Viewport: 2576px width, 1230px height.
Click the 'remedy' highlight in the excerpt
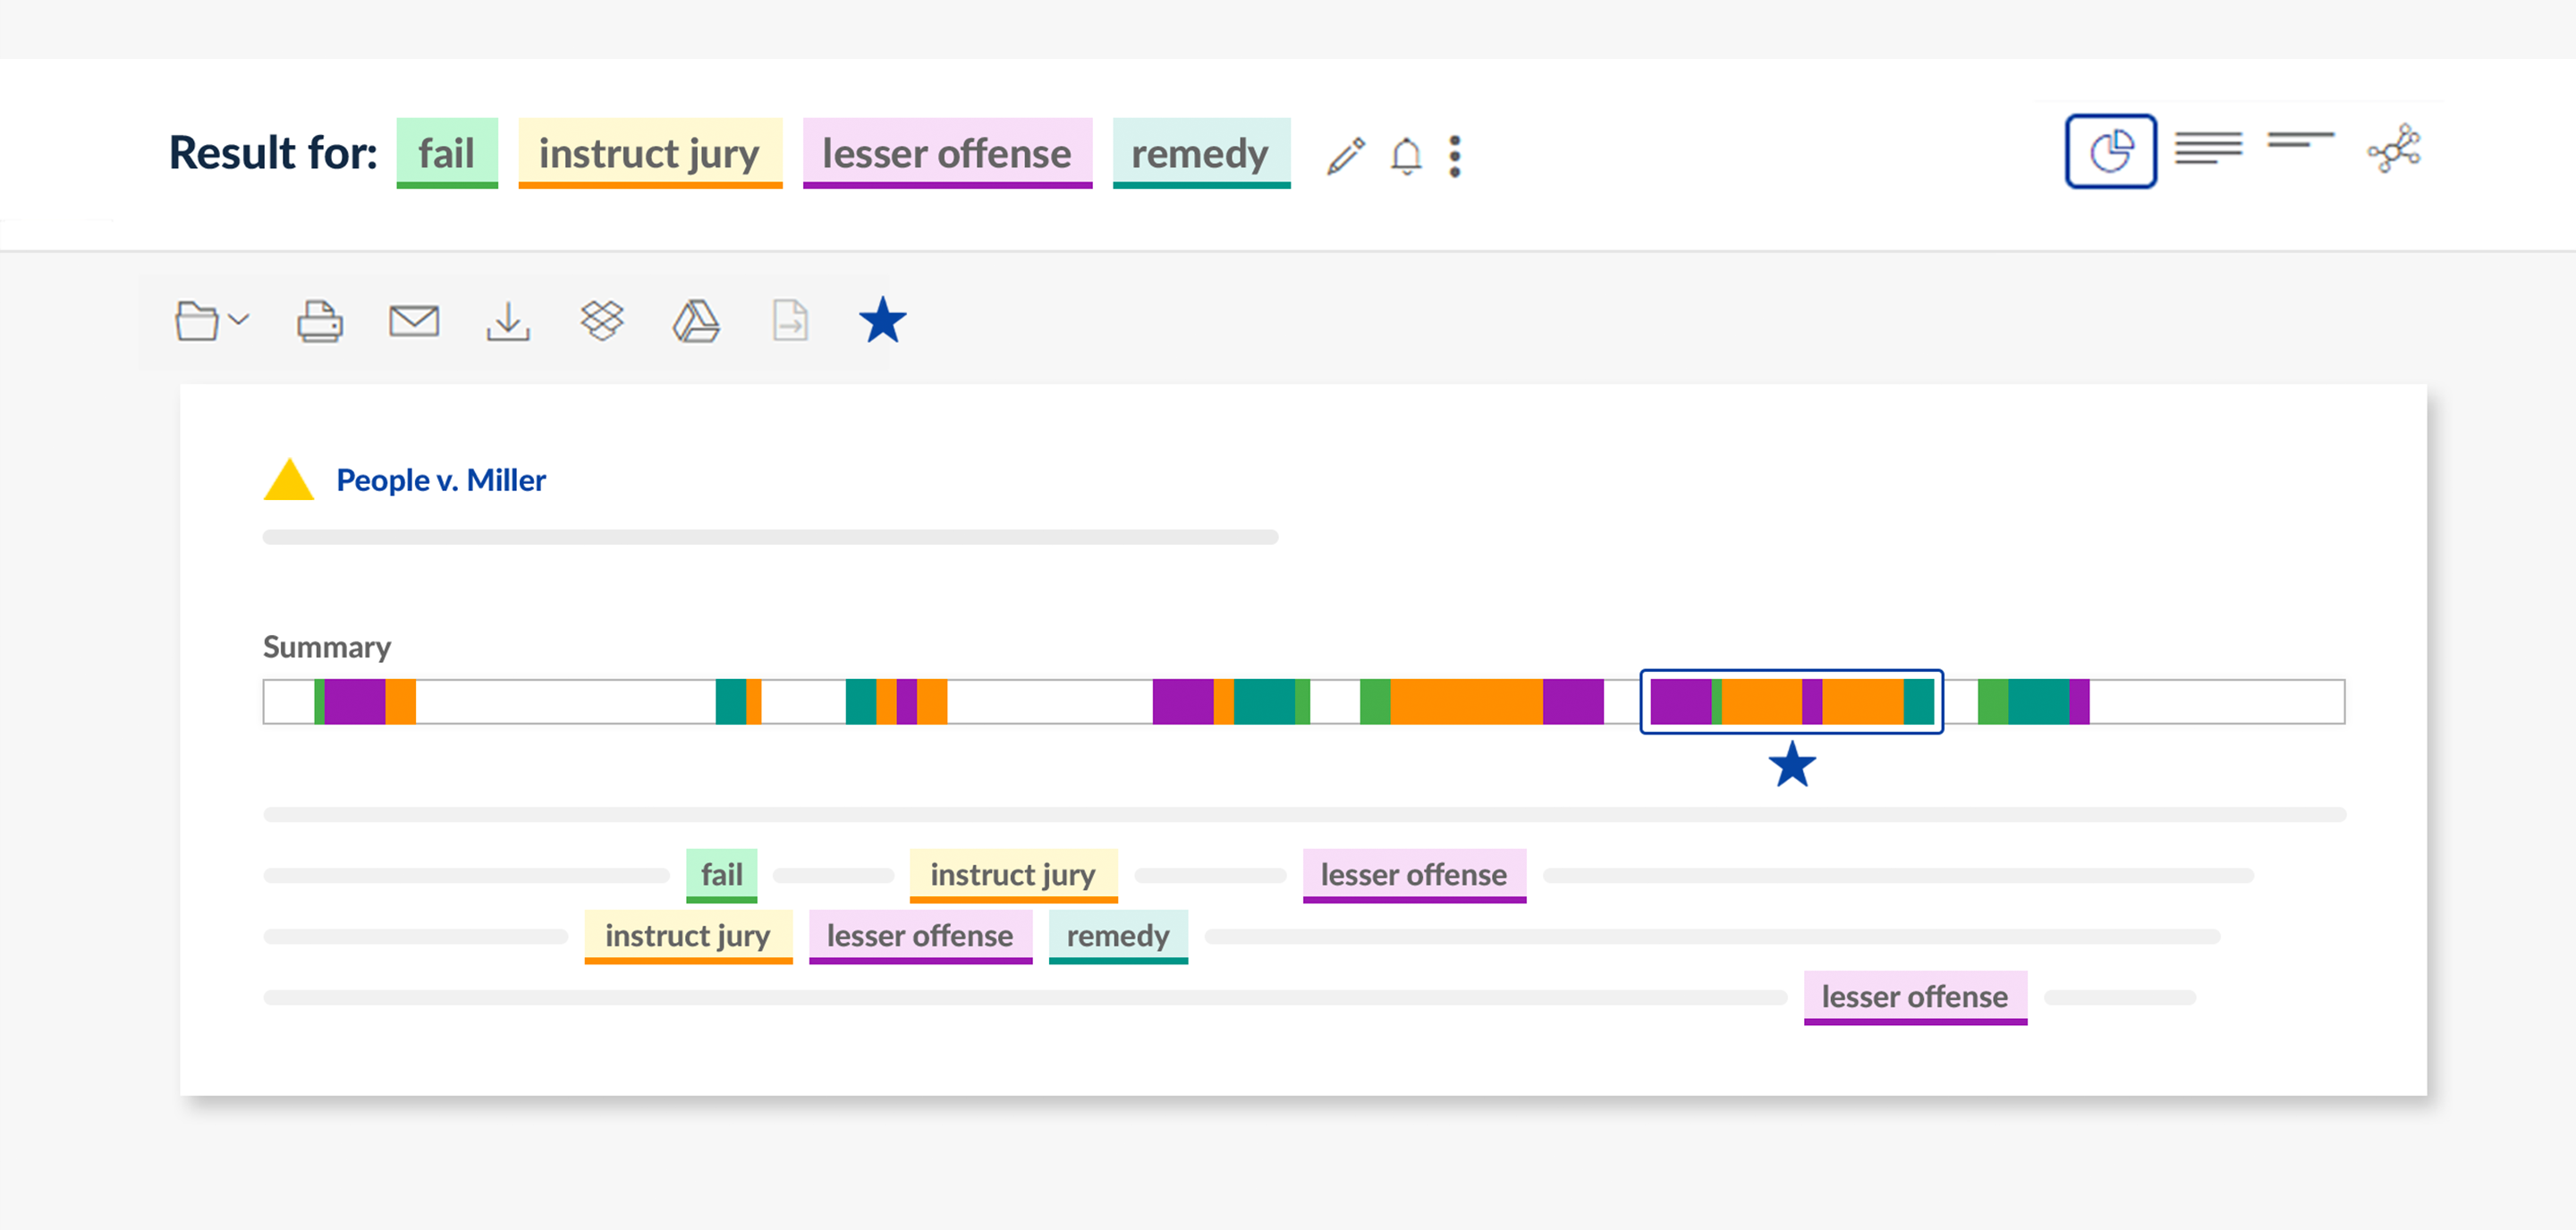1118,936
